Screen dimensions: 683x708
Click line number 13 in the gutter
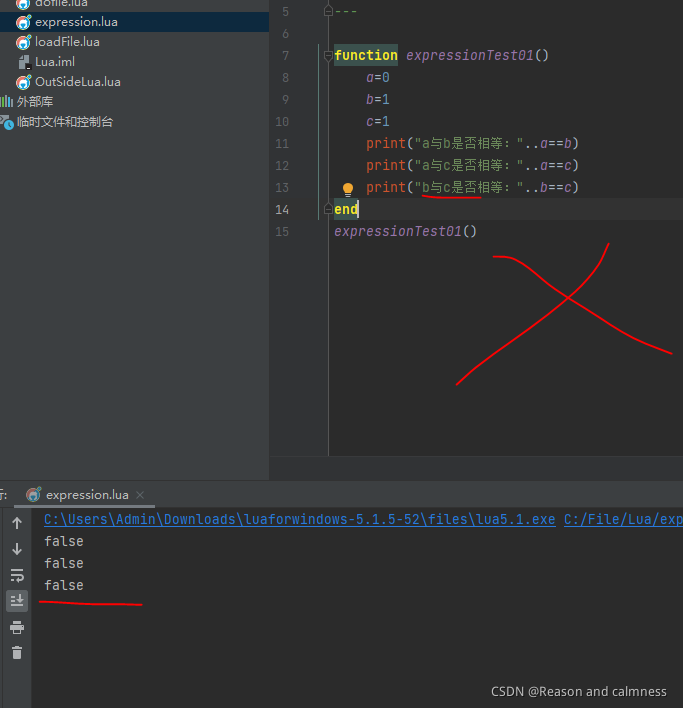(x=282, y=187)
